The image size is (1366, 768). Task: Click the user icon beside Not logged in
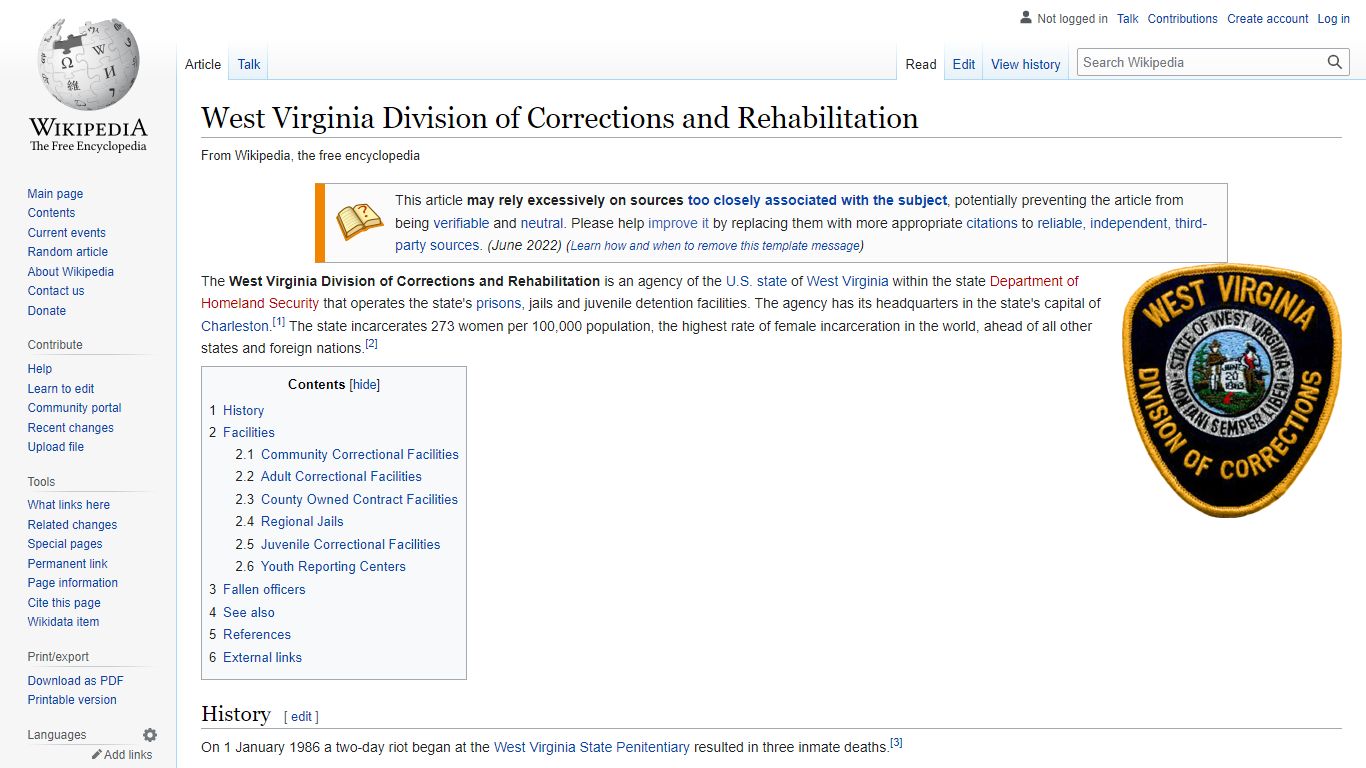click(x=1026, y=18)
